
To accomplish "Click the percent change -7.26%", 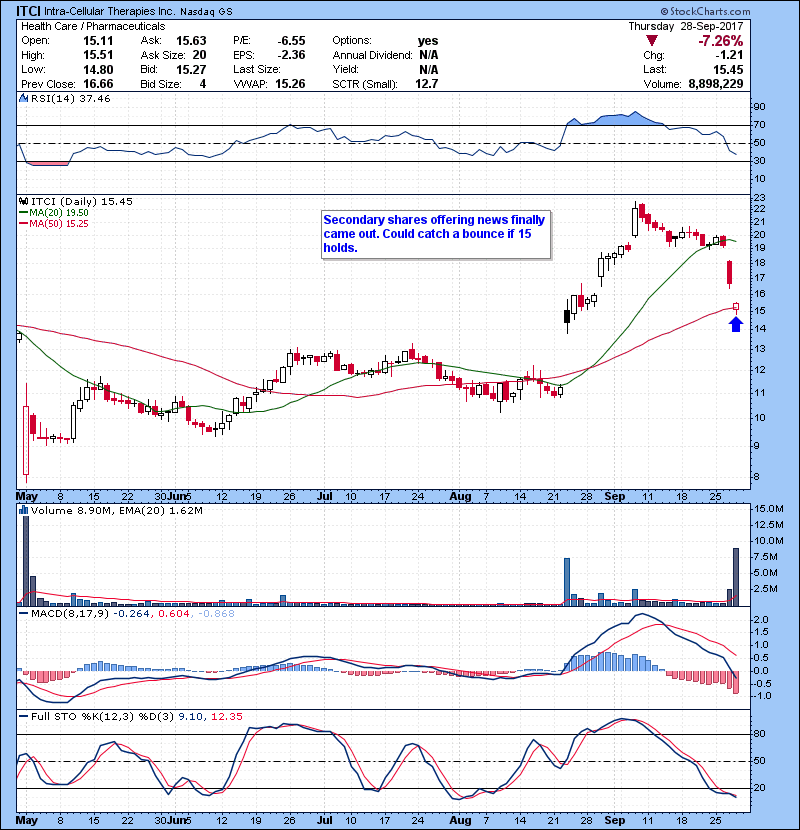I will (x=721, y=41).
